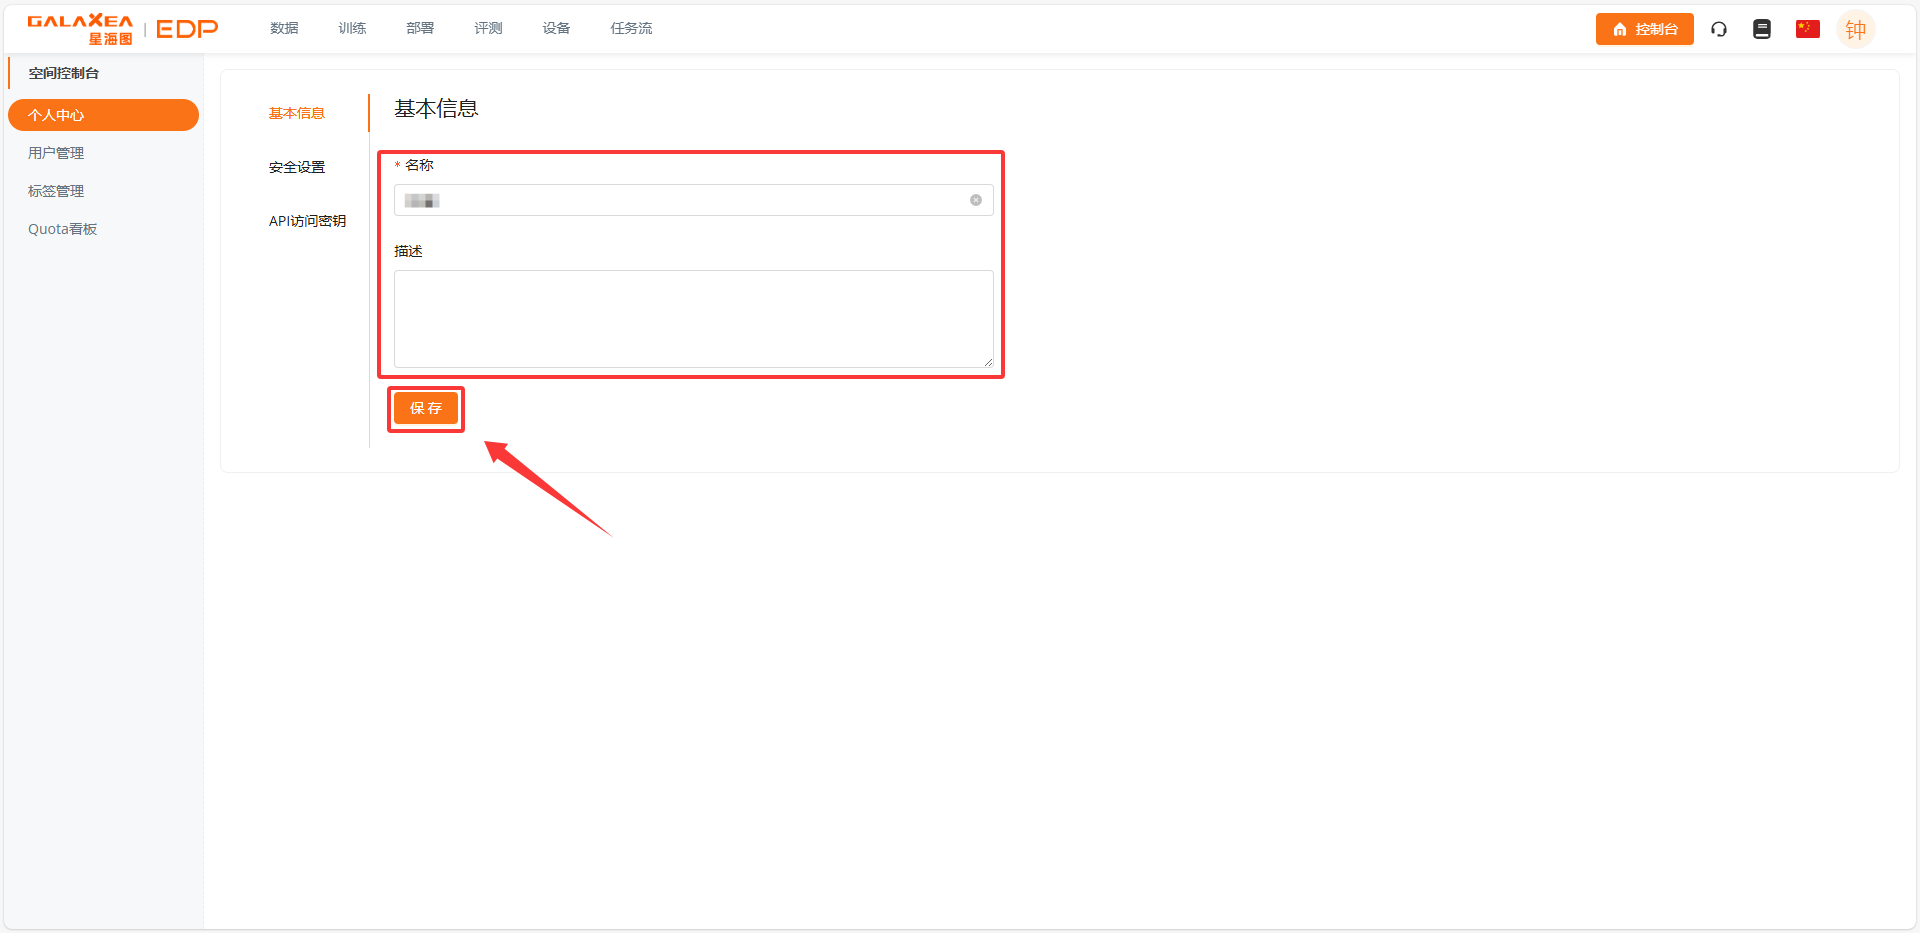The image size is (1920, 933).
Task: Click the headset support icon
Action: point(1719,29)
